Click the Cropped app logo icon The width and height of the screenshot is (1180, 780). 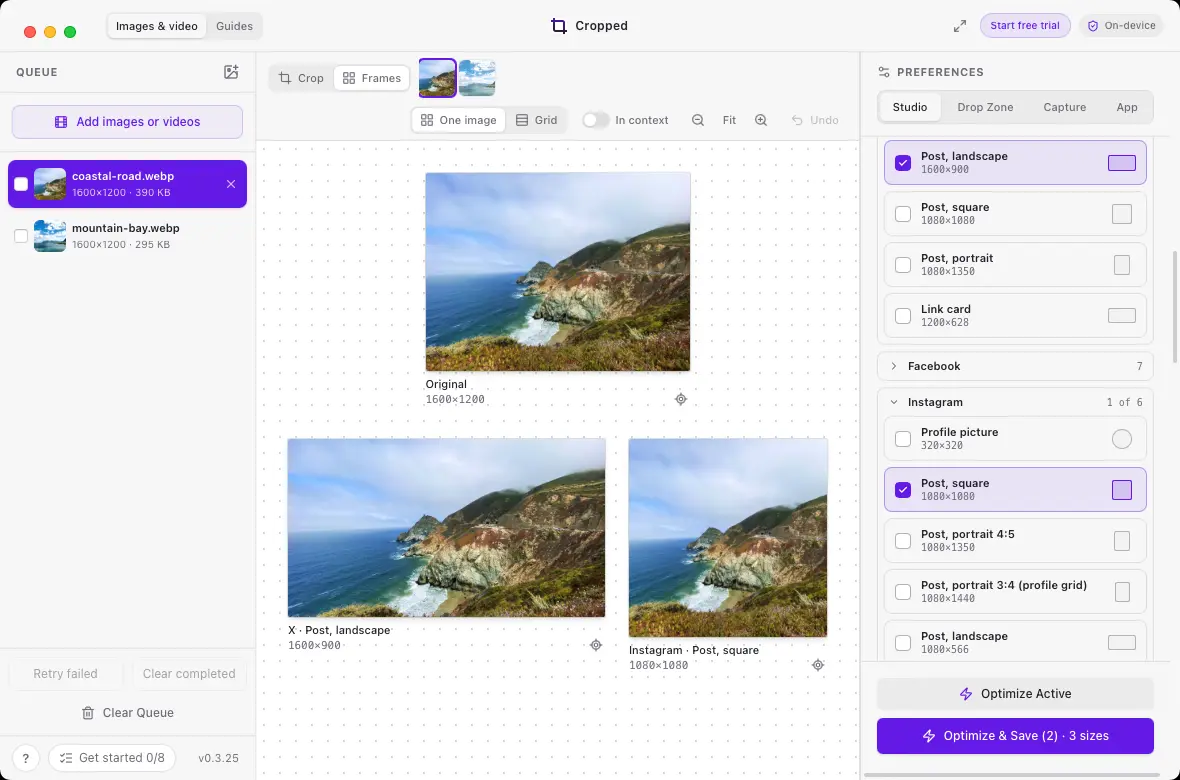[558, 26]
